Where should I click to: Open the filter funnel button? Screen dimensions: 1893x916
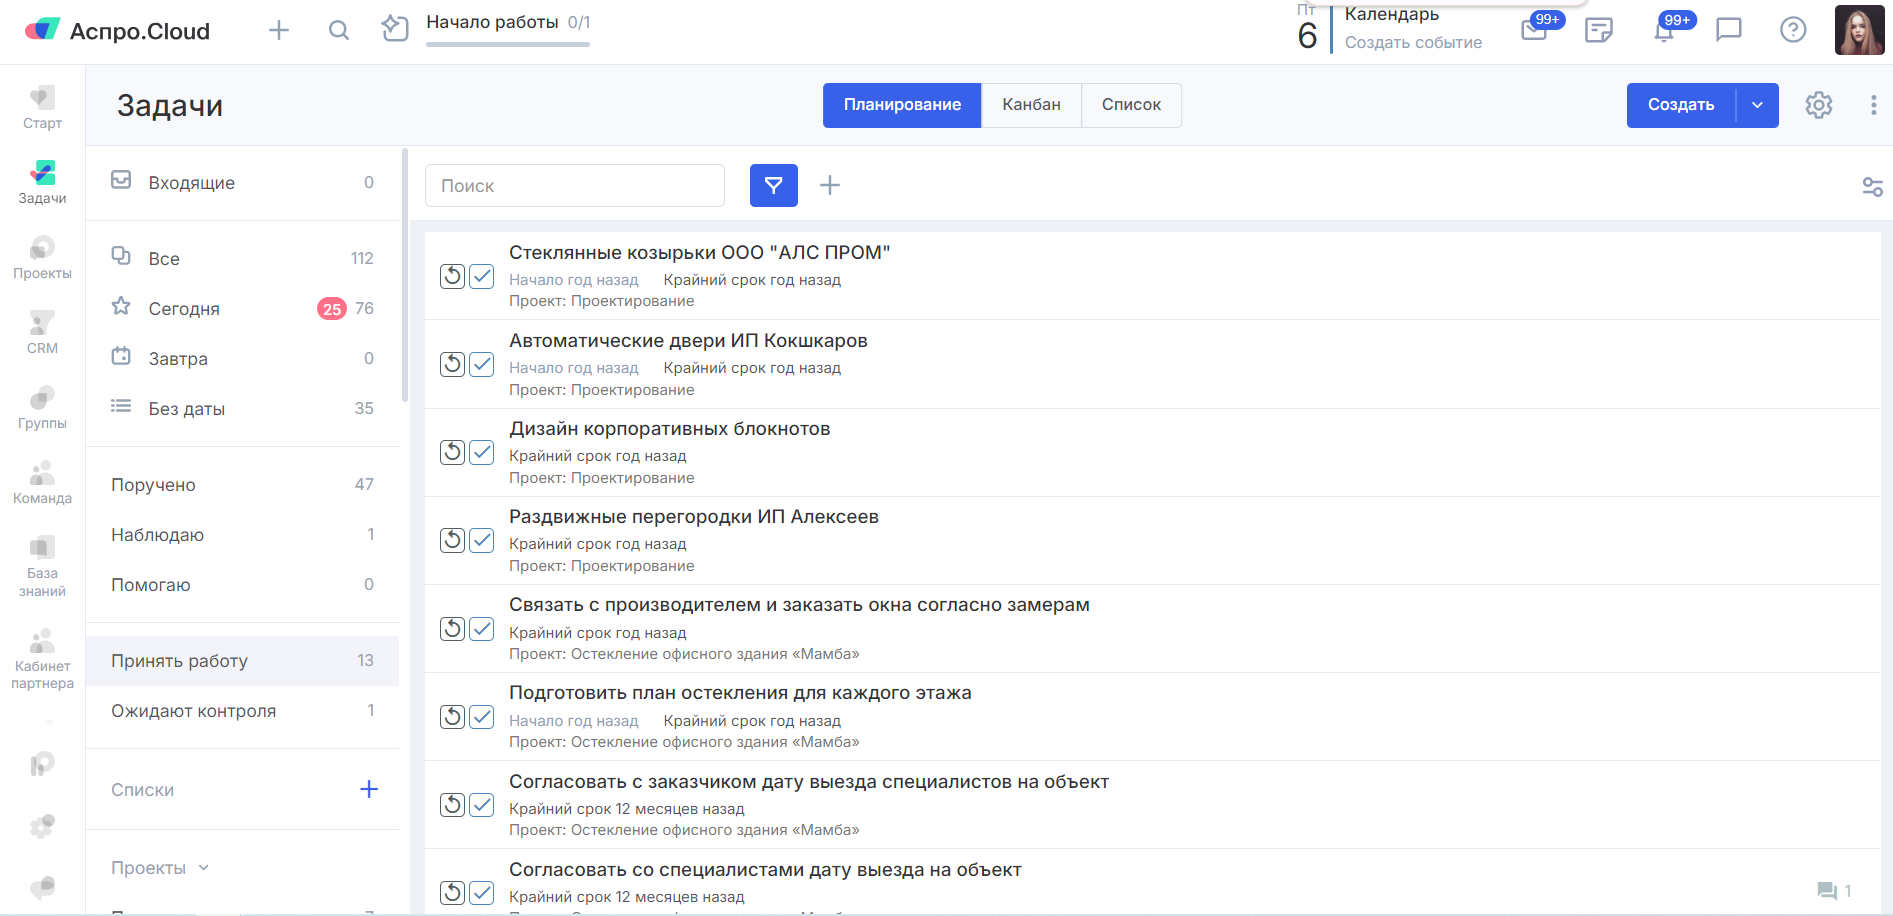point(773,185)
